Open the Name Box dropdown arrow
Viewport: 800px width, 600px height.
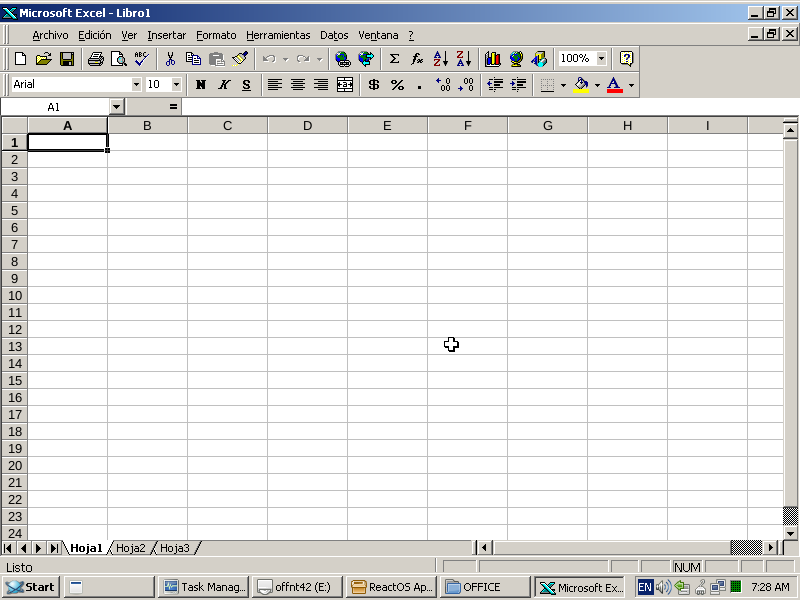tap(117, 107)
